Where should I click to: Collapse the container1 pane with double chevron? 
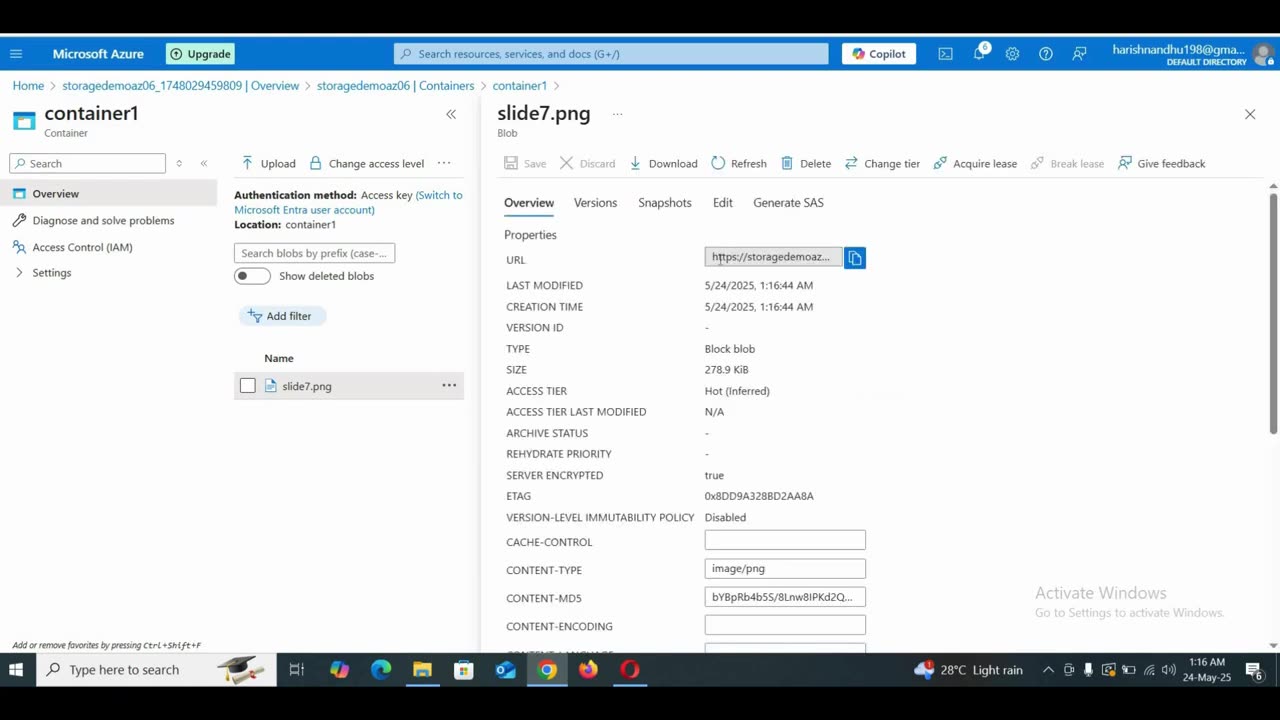(451, 115)
